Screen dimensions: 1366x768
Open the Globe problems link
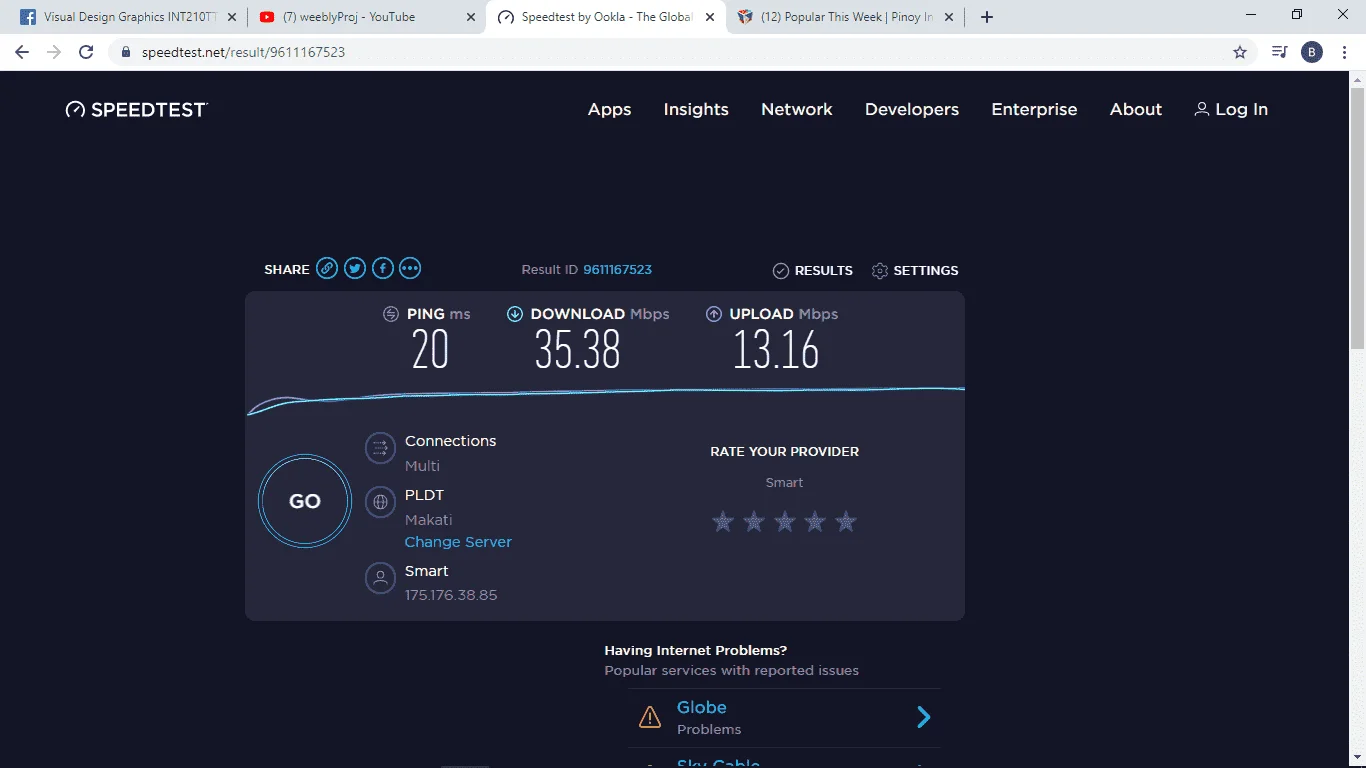[x=702, y=707]
